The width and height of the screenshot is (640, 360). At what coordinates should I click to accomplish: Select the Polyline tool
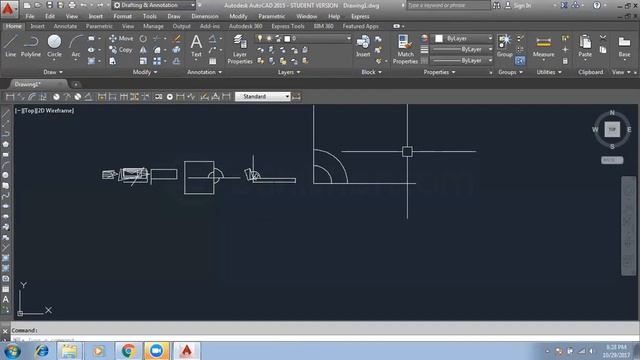coord(31,45)
